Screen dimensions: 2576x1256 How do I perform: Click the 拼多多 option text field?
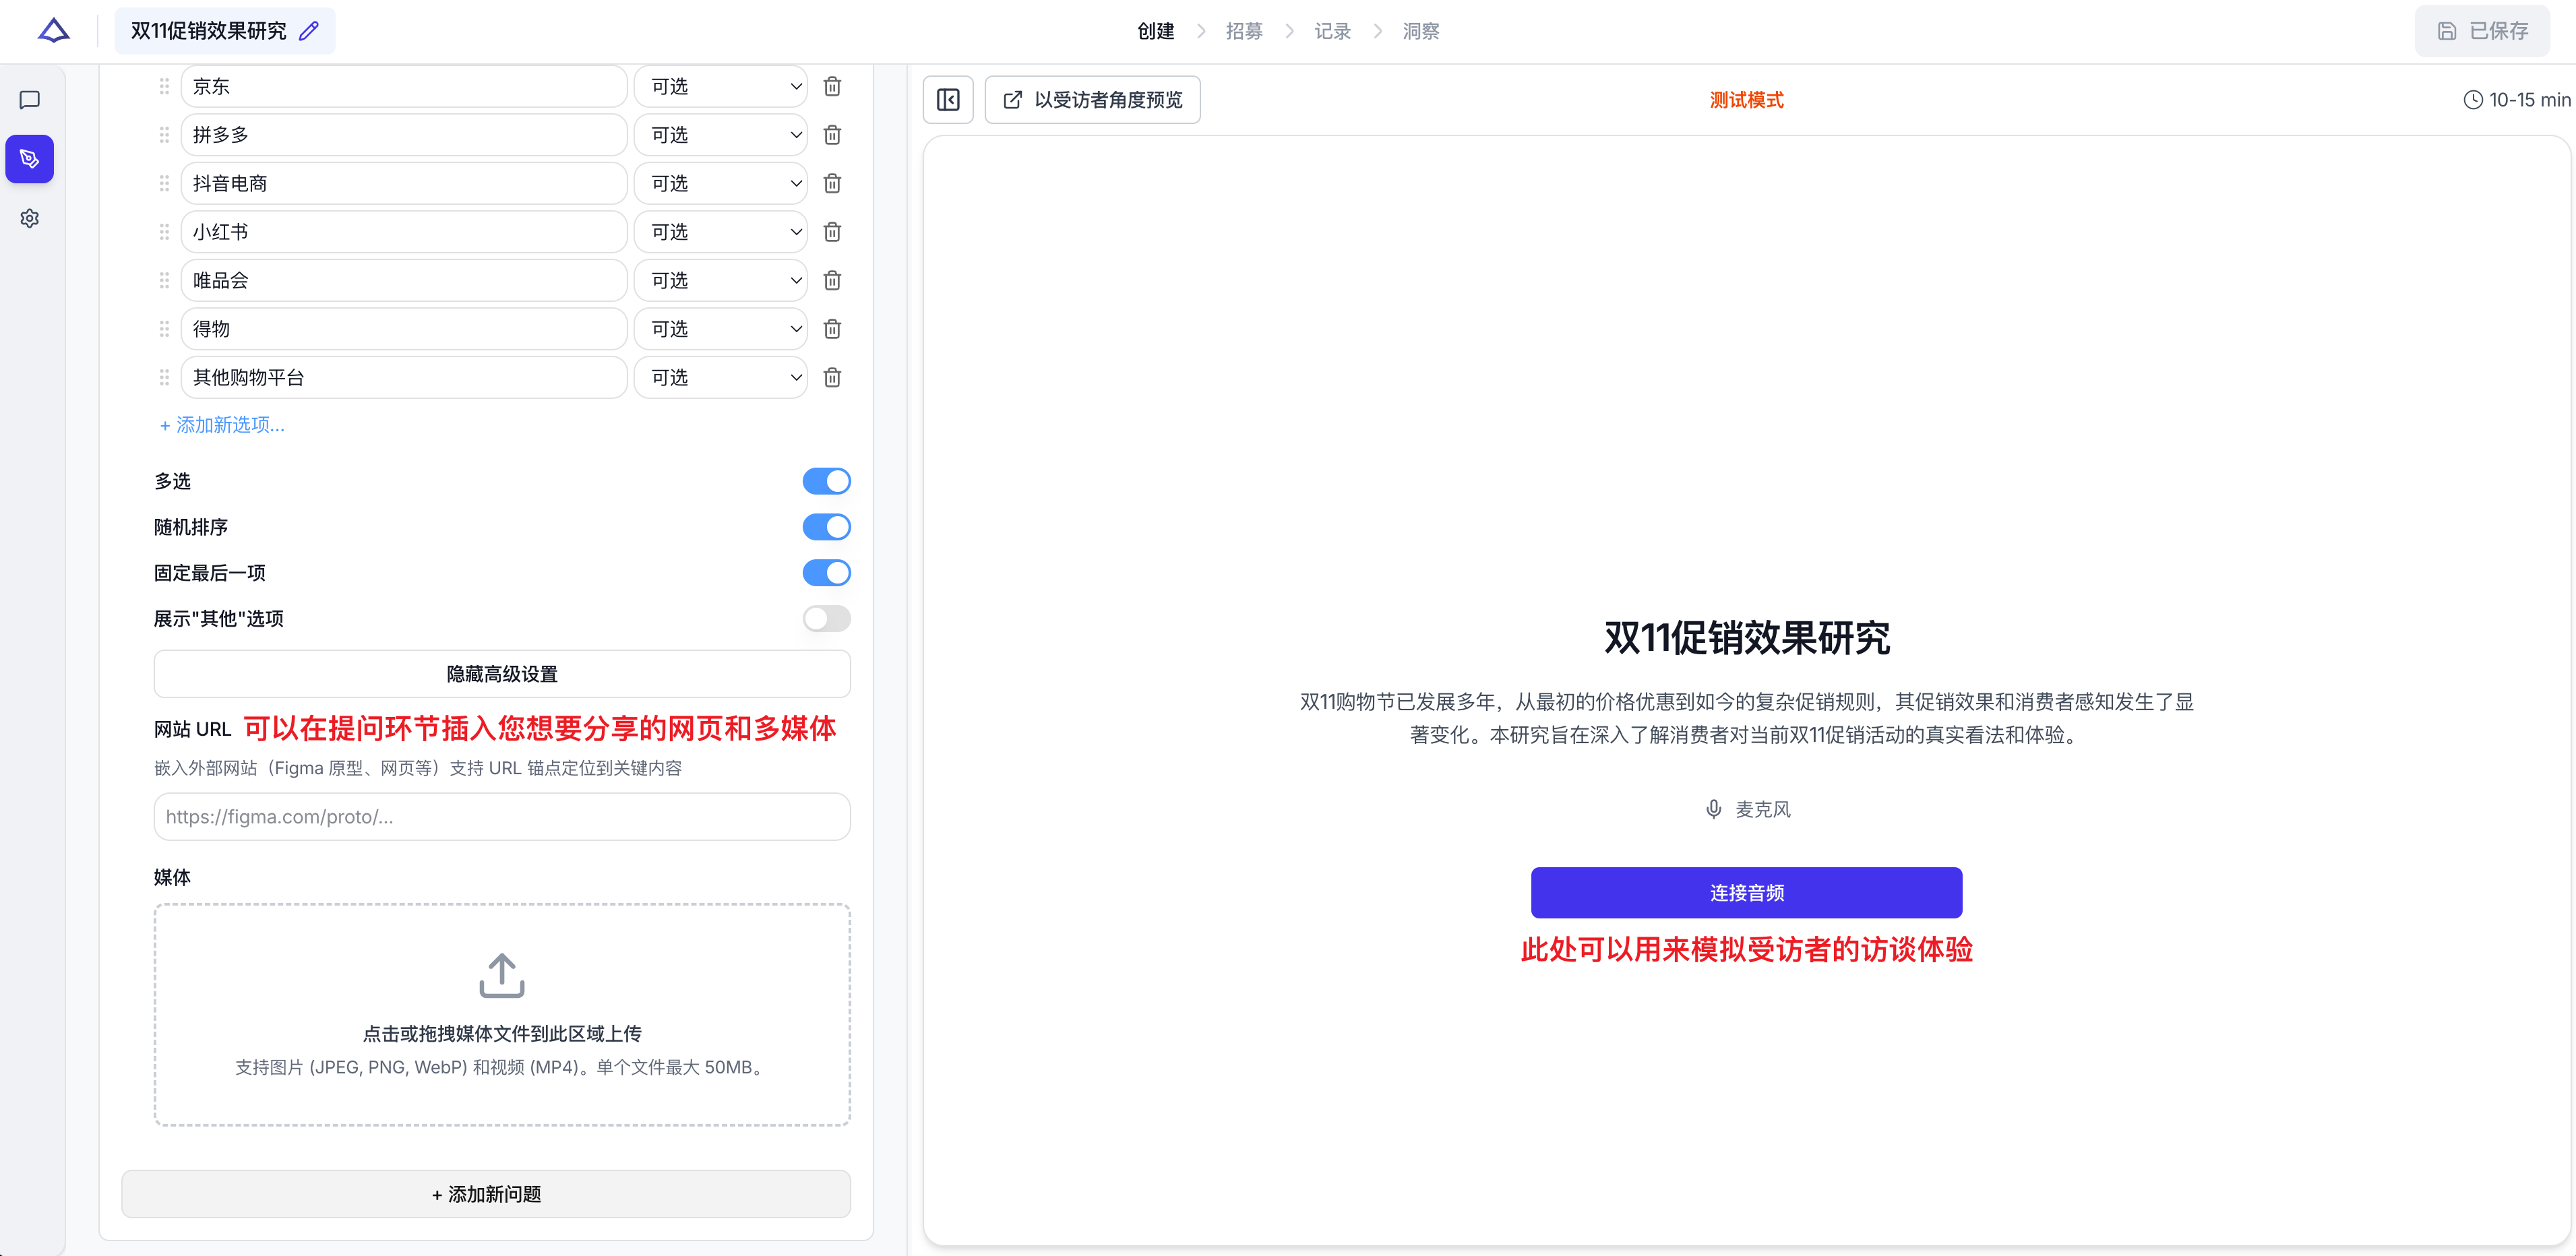point(404,135)
